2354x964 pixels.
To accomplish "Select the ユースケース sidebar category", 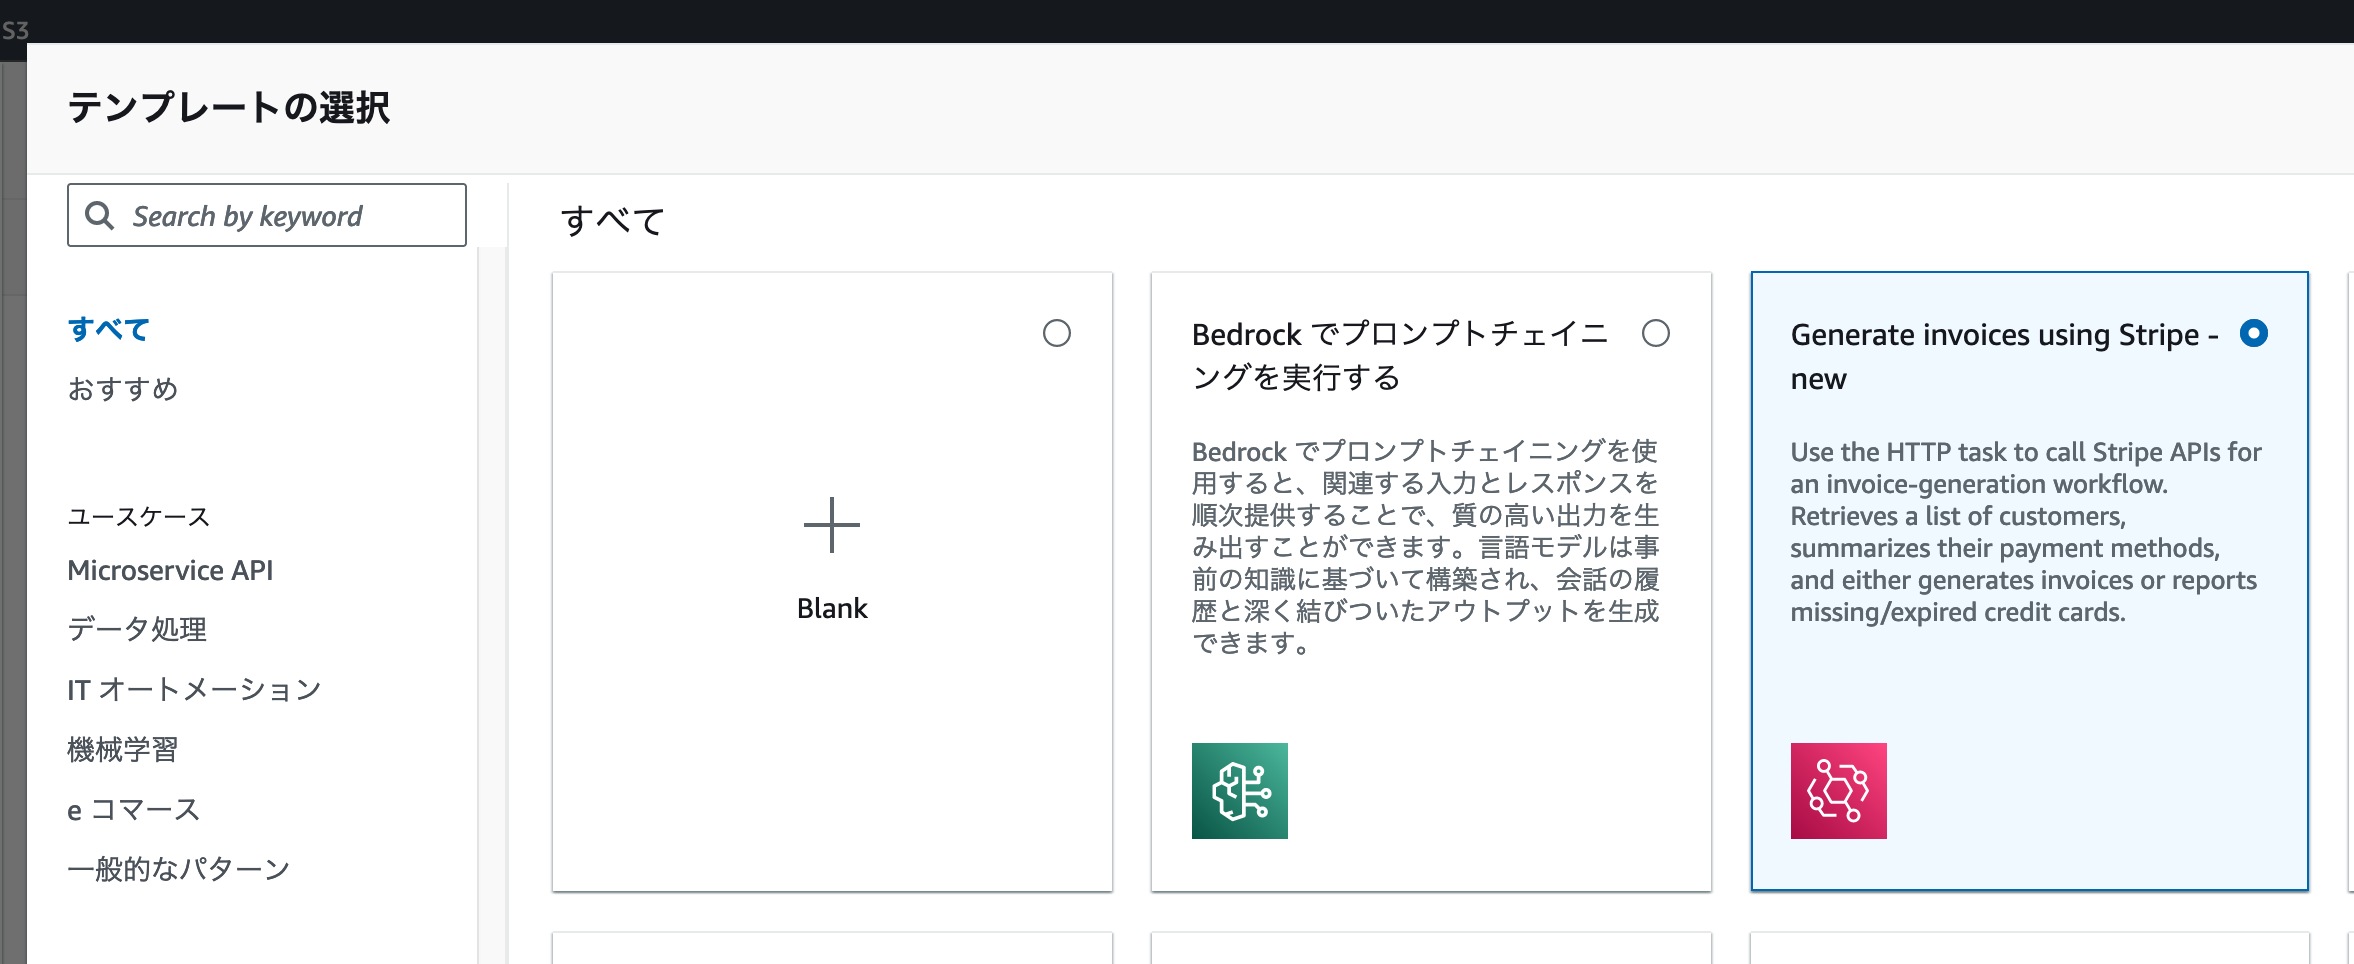I will 138,516.
